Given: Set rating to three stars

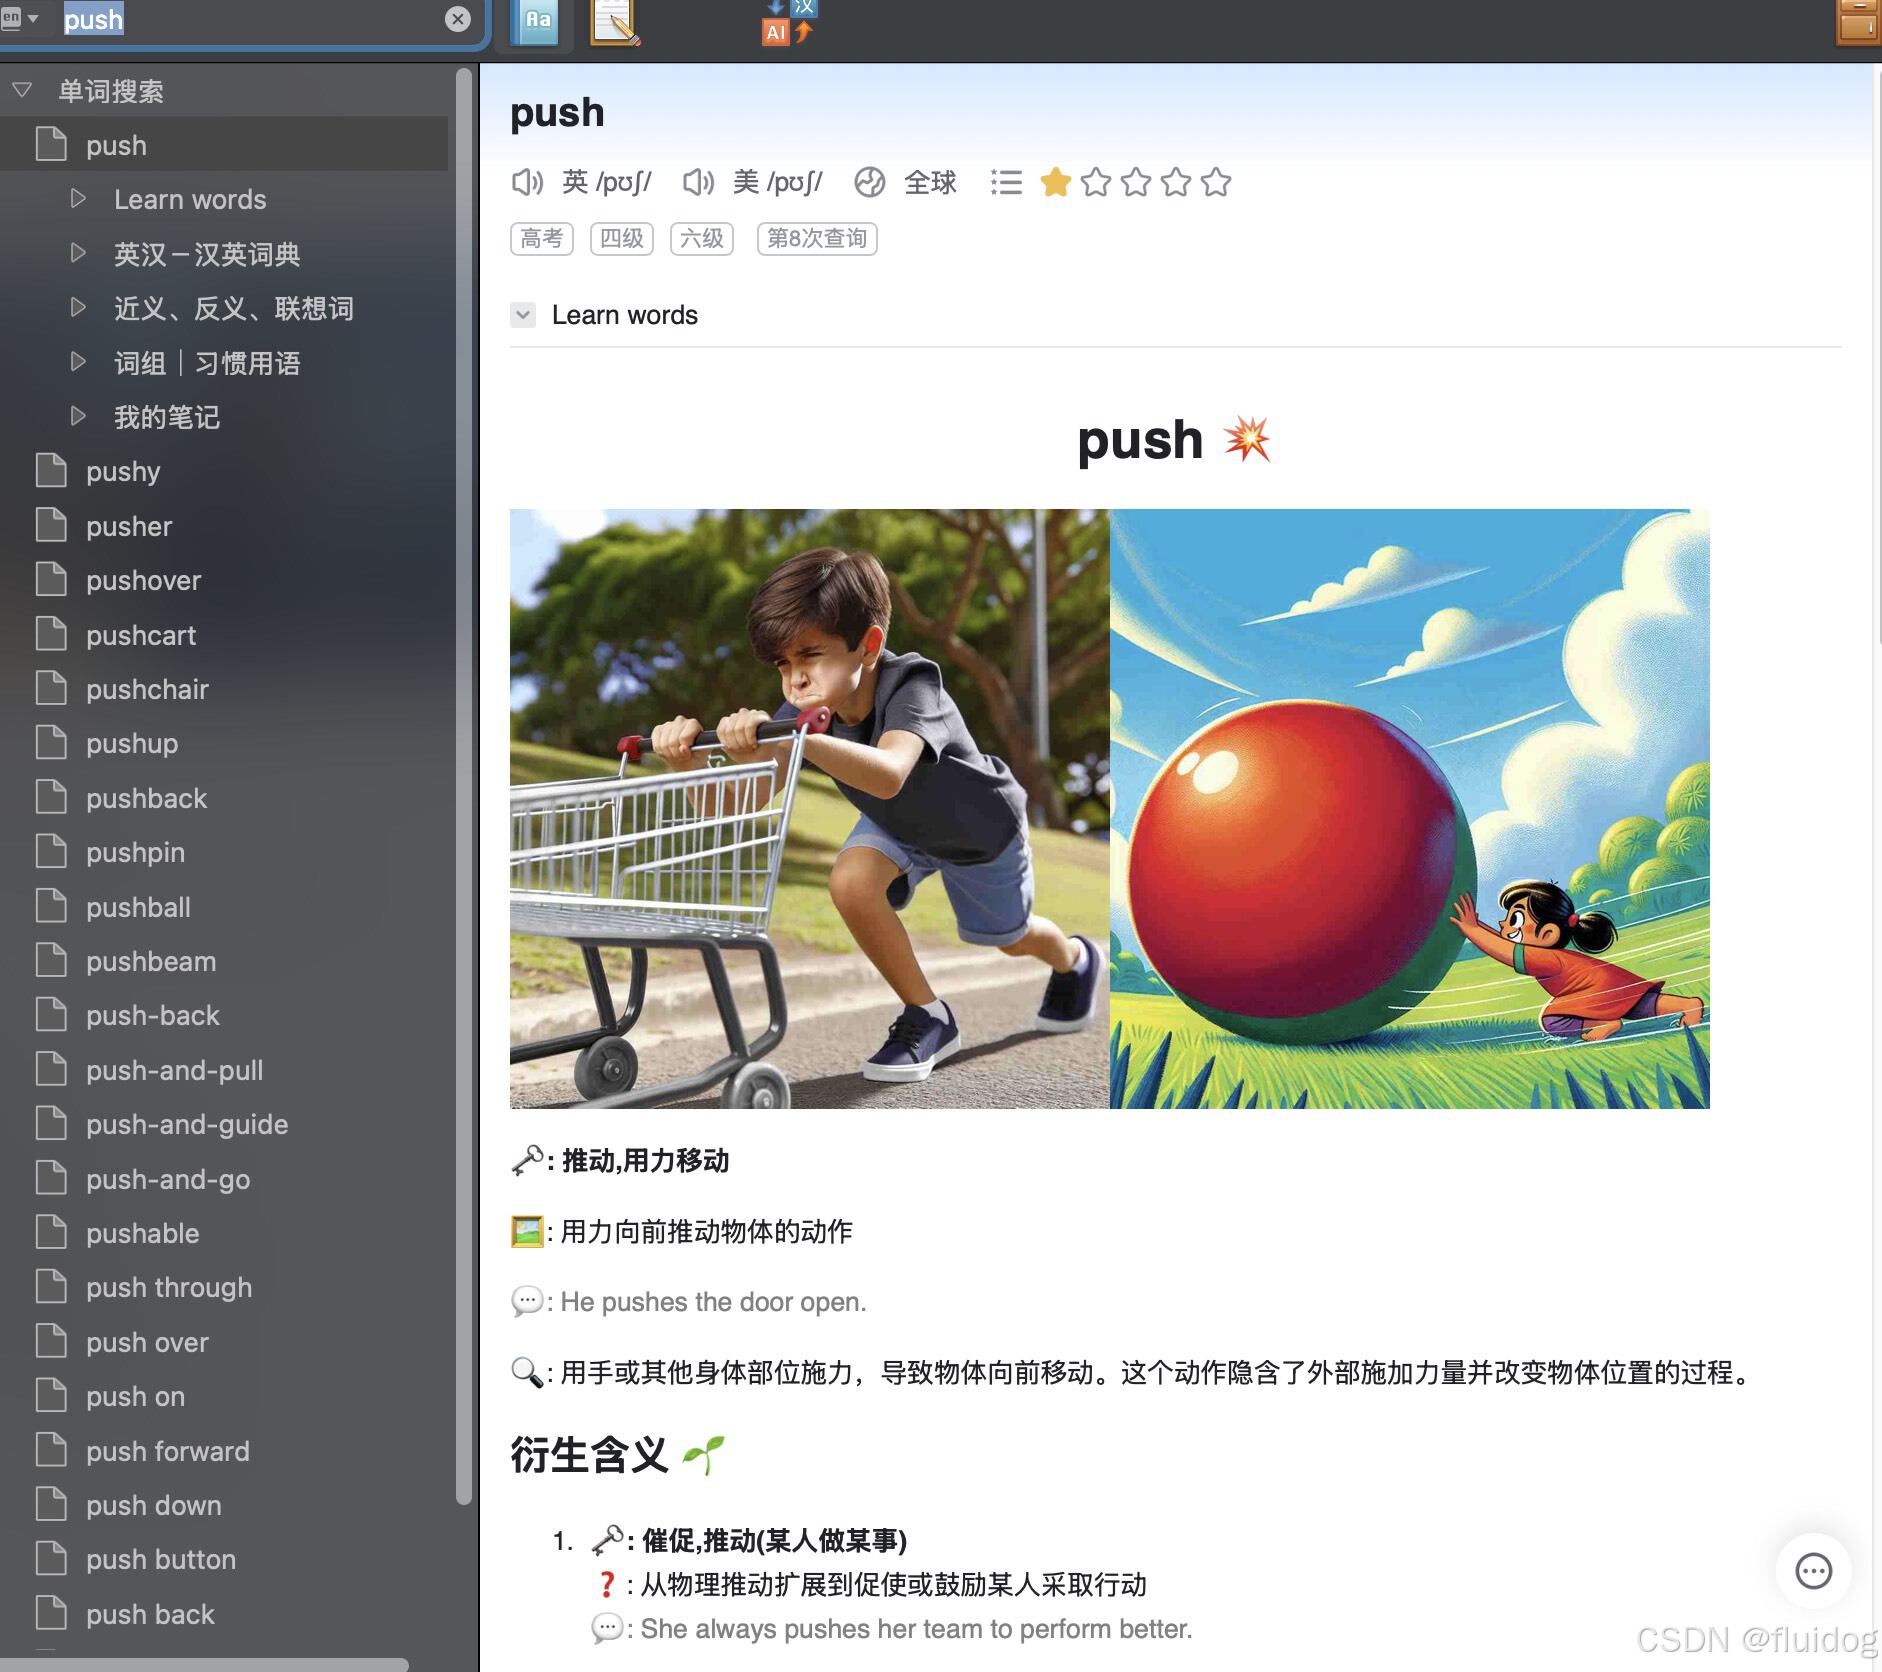Looking at the screenshot, I should (1136, 182).
